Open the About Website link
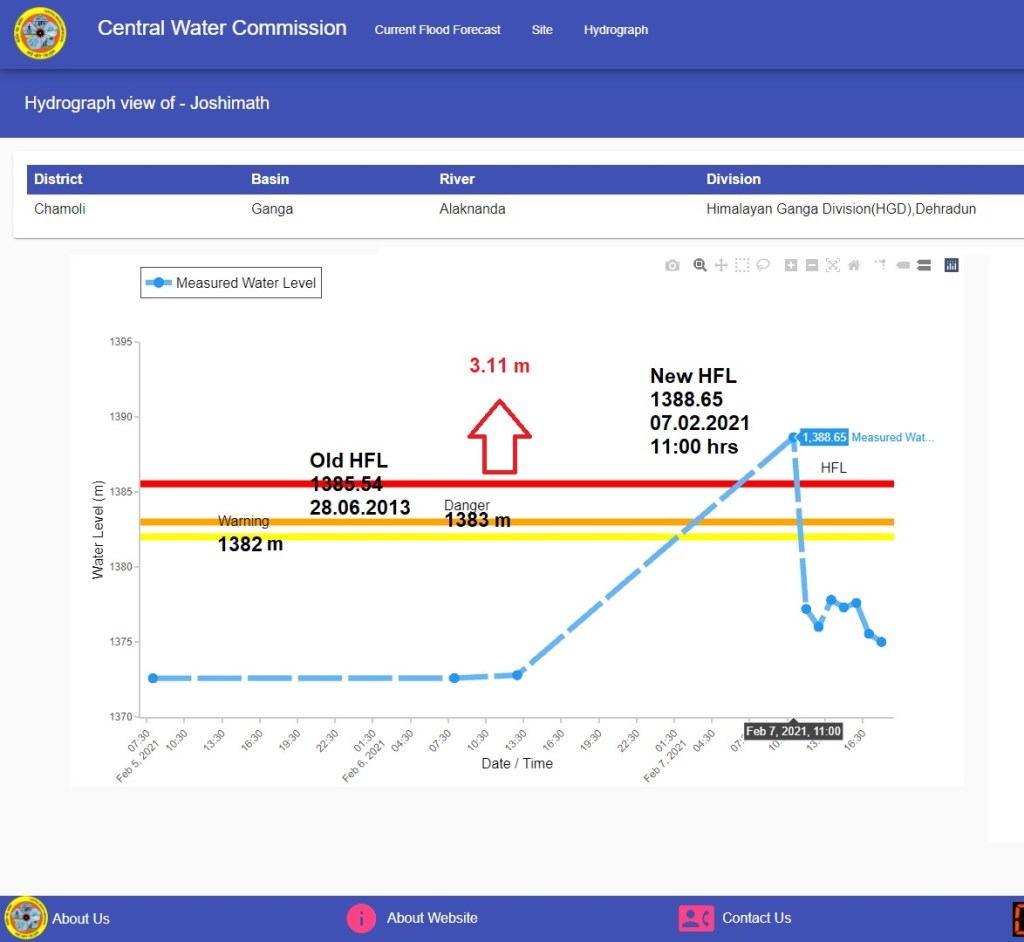The width and height of the screenshot is (1024, 942). (431, 918)
